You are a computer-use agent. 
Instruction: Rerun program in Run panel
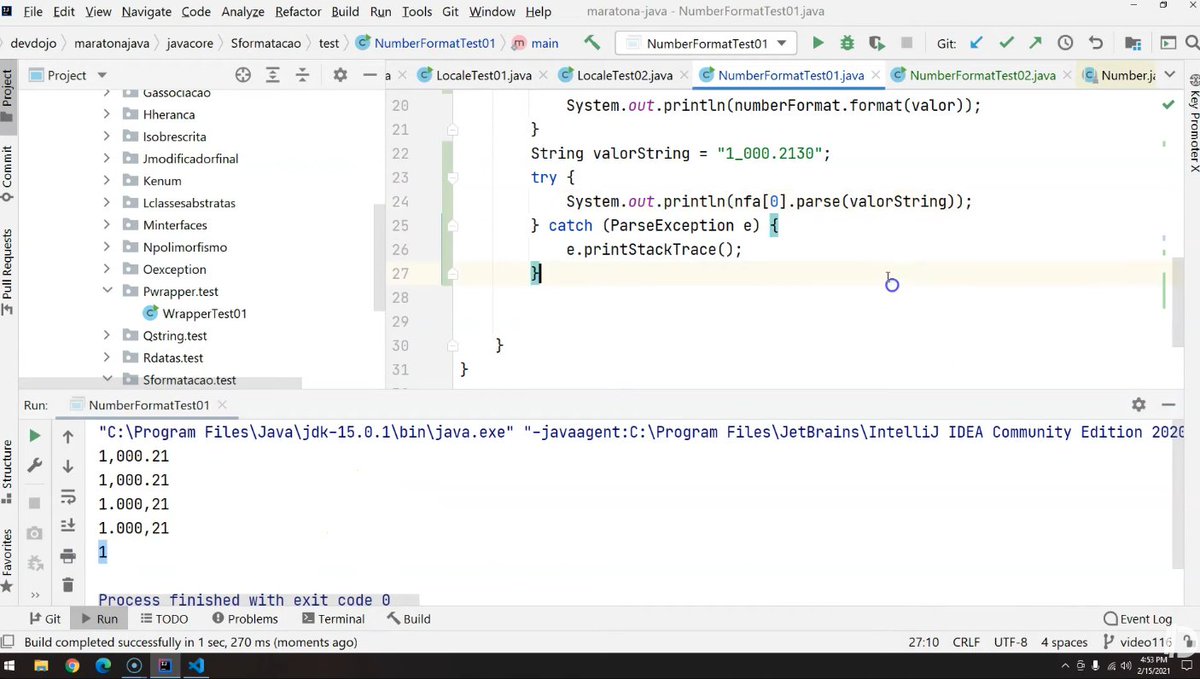point(35,436)
